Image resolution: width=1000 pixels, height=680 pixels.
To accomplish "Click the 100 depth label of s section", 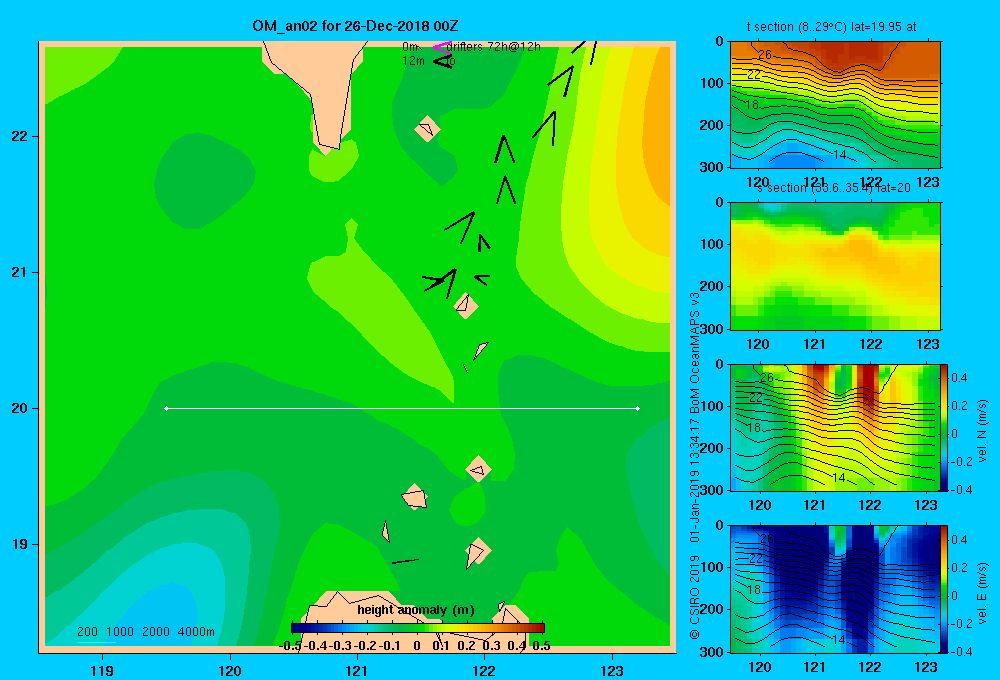I will pos(711,244).
